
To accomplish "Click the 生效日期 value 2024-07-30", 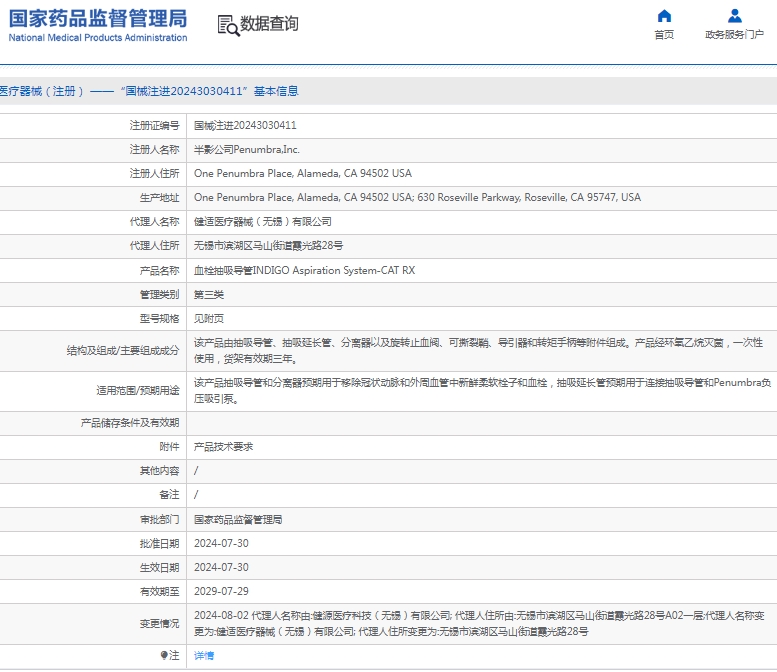I will click(221, 567).
